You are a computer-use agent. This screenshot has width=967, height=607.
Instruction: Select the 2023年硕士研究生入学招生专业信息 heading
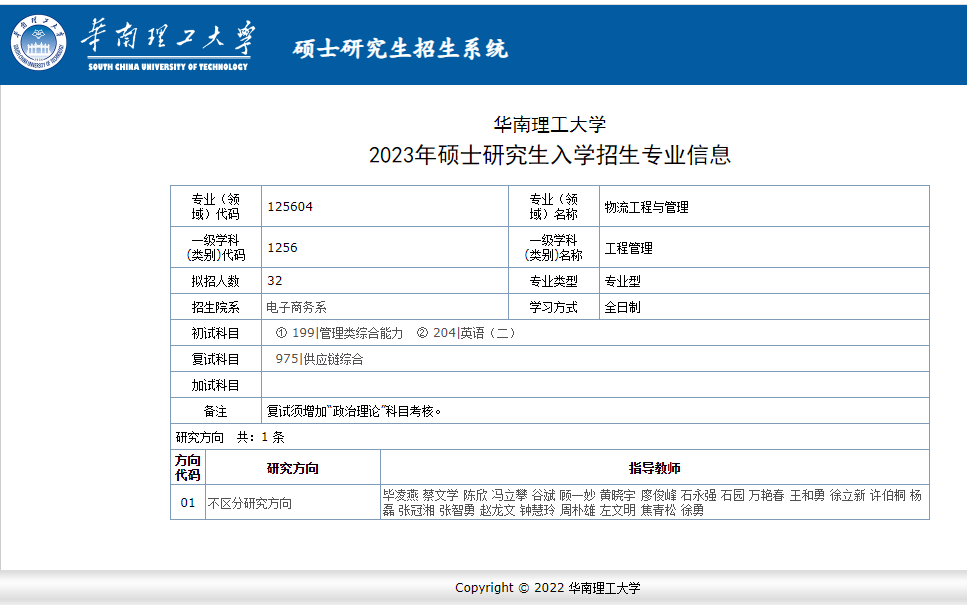[549, 155]
